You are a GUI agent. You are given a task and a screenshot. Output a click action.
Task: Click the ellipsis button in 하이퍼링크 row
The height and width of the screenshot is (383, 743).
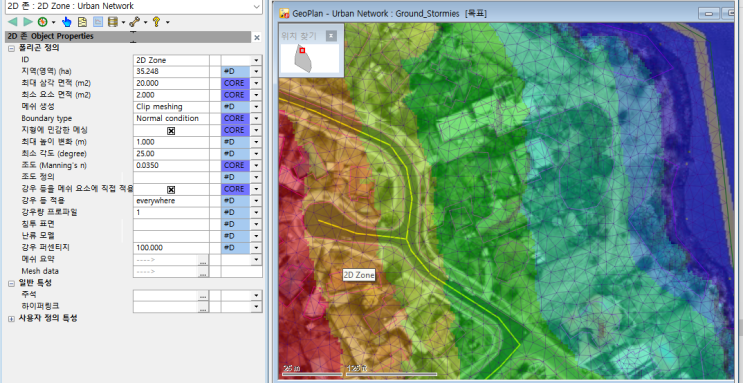[x=203, y=307]
